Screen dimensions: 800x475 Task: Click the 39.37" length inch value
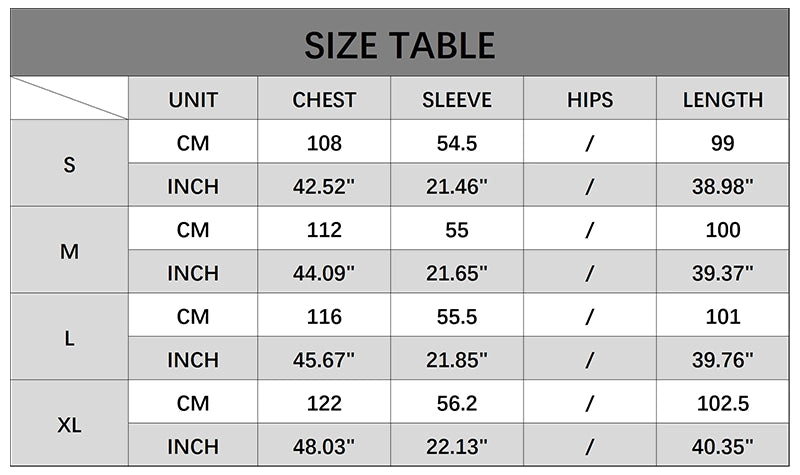click(723, 273)
